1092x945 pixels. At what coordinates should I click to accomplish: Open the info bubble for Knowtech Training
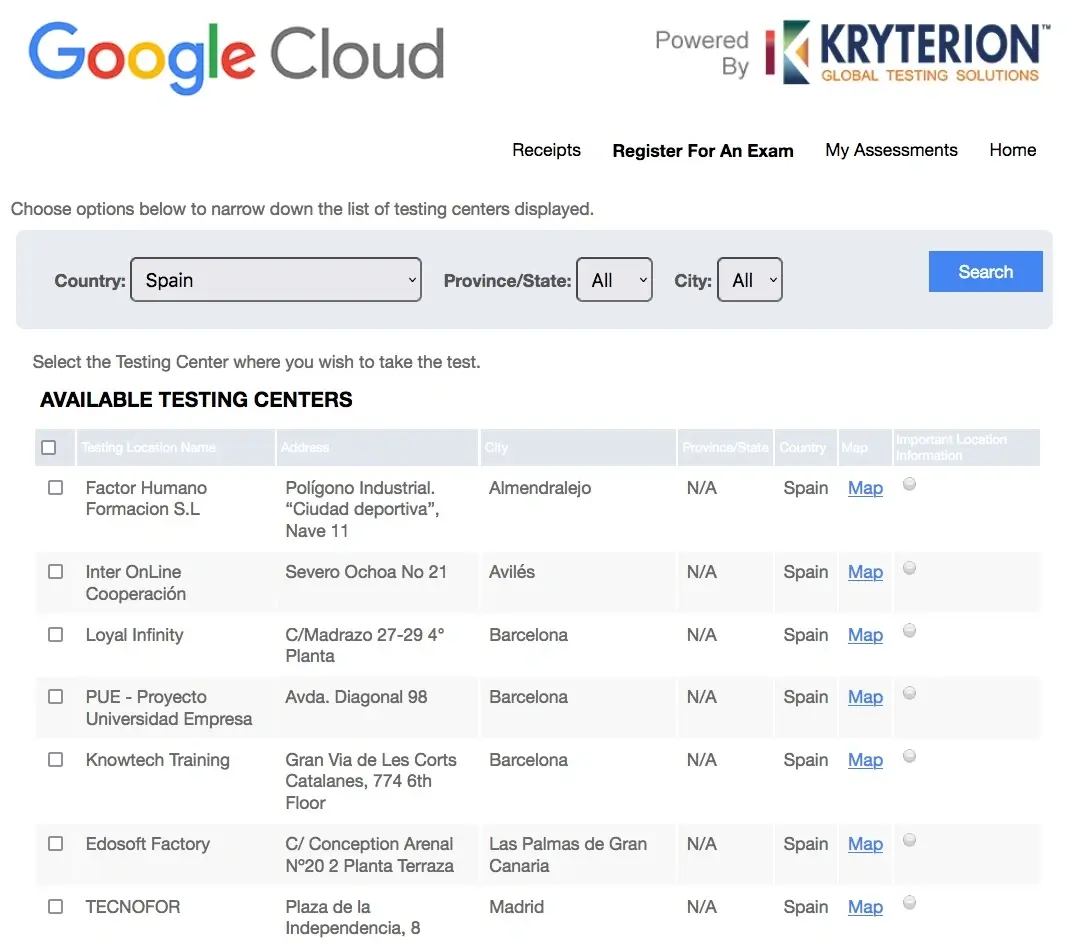909,755
